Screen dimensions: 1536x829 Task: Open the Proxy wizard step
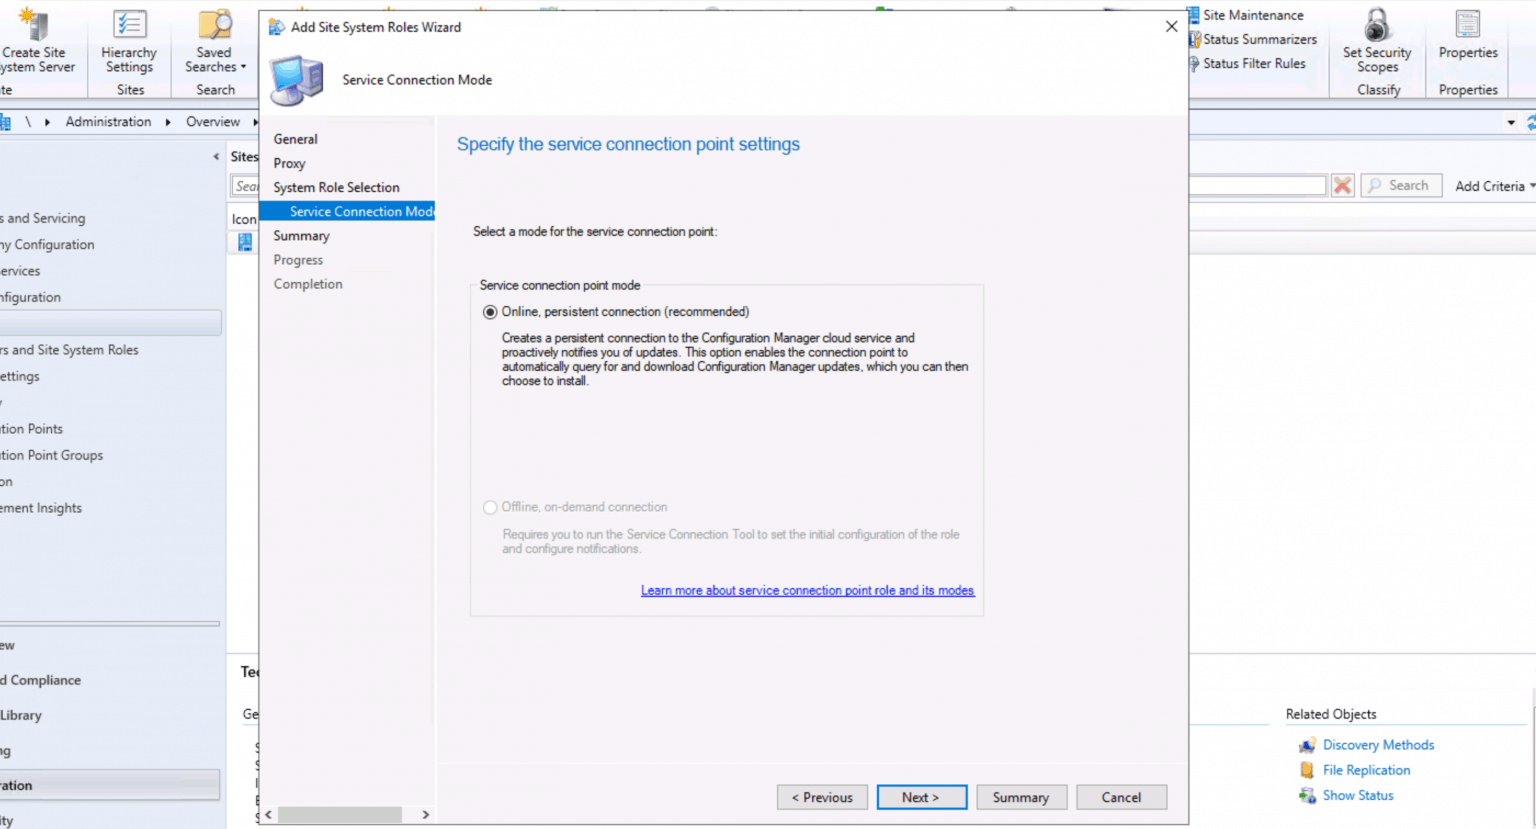point(289,163)
